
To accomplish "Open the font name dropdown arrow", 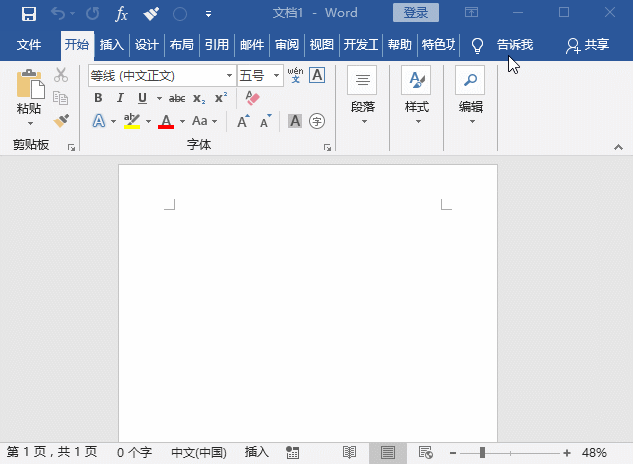I will (x=229, y=76).
